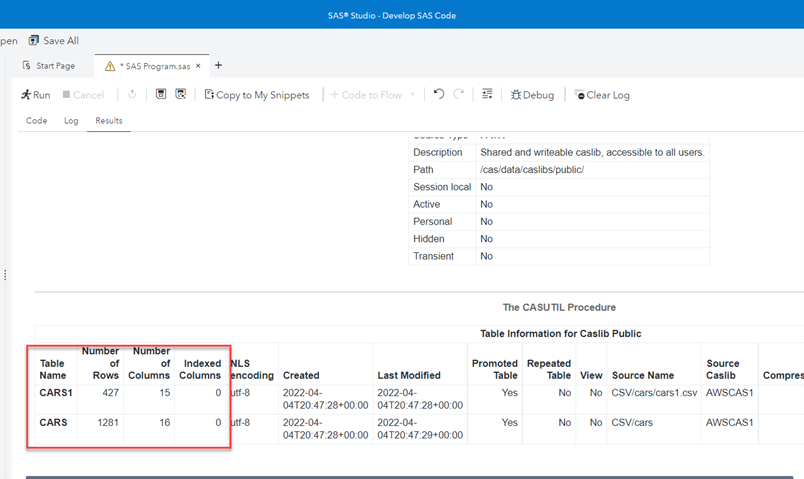Switch to the Code tab
Screen dimensions: 804x479
(x=36, y=121)
